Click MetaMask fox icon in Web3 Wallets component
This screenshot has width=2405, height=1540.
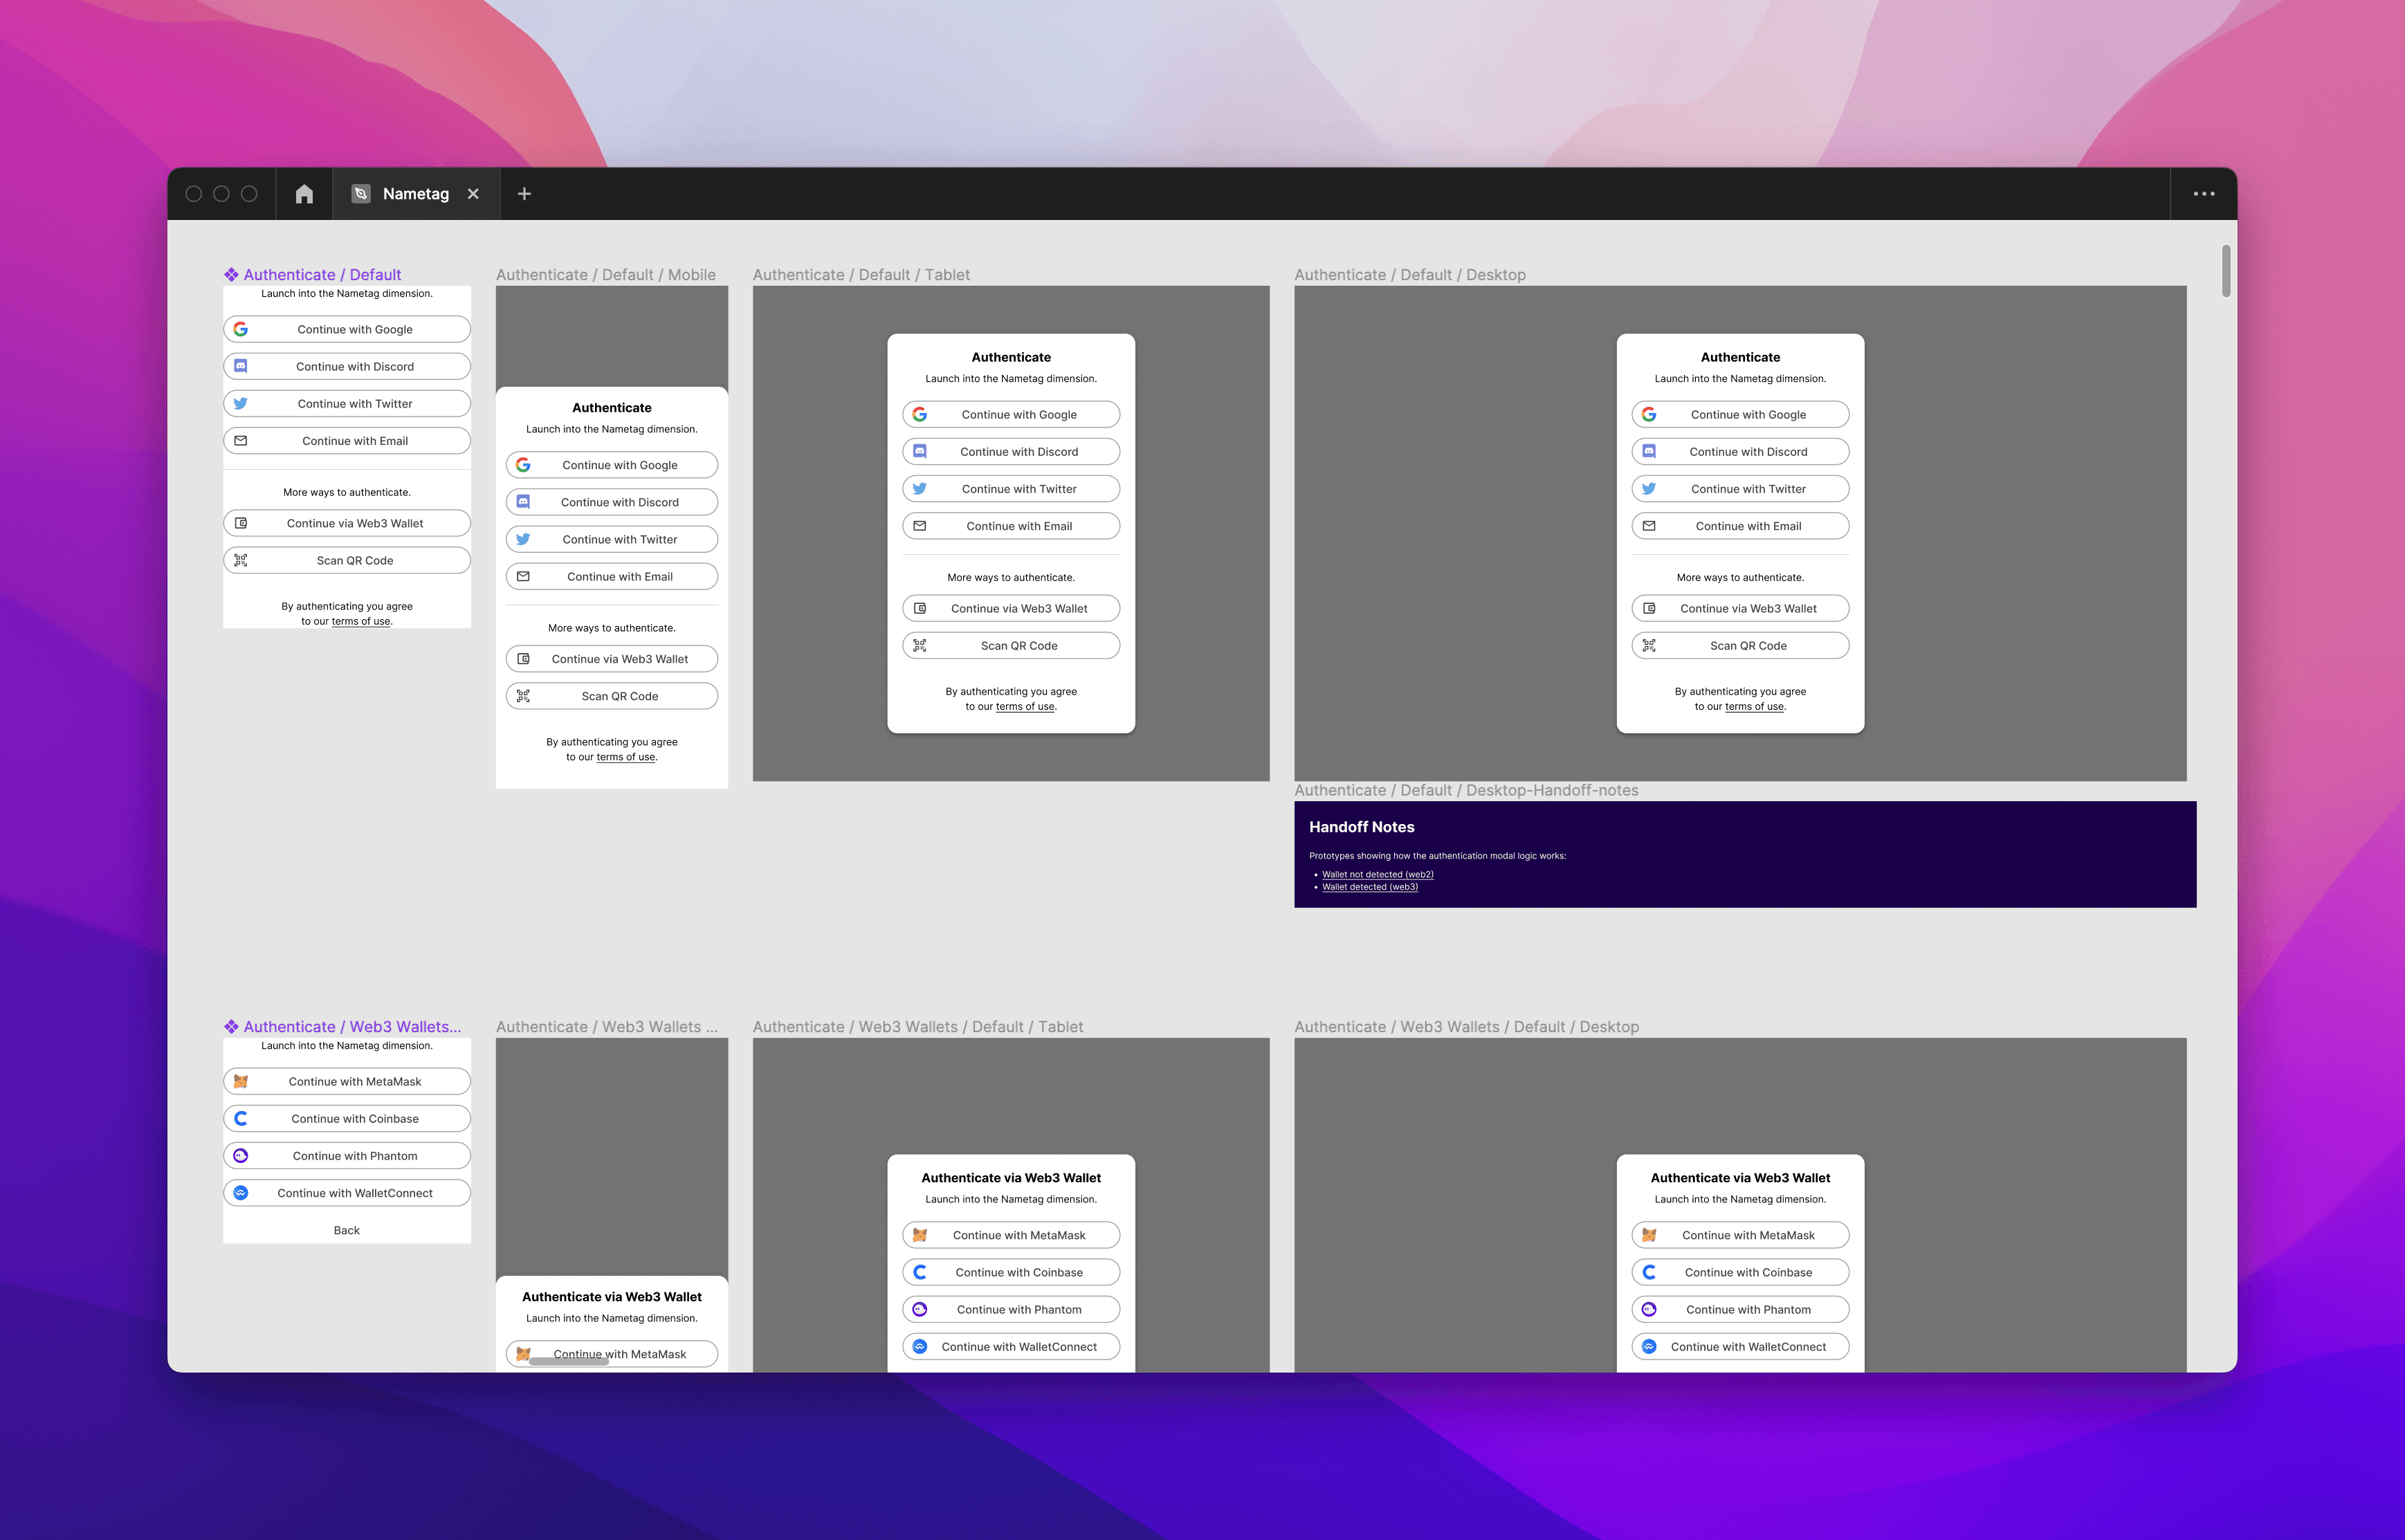coord(241,1082)
